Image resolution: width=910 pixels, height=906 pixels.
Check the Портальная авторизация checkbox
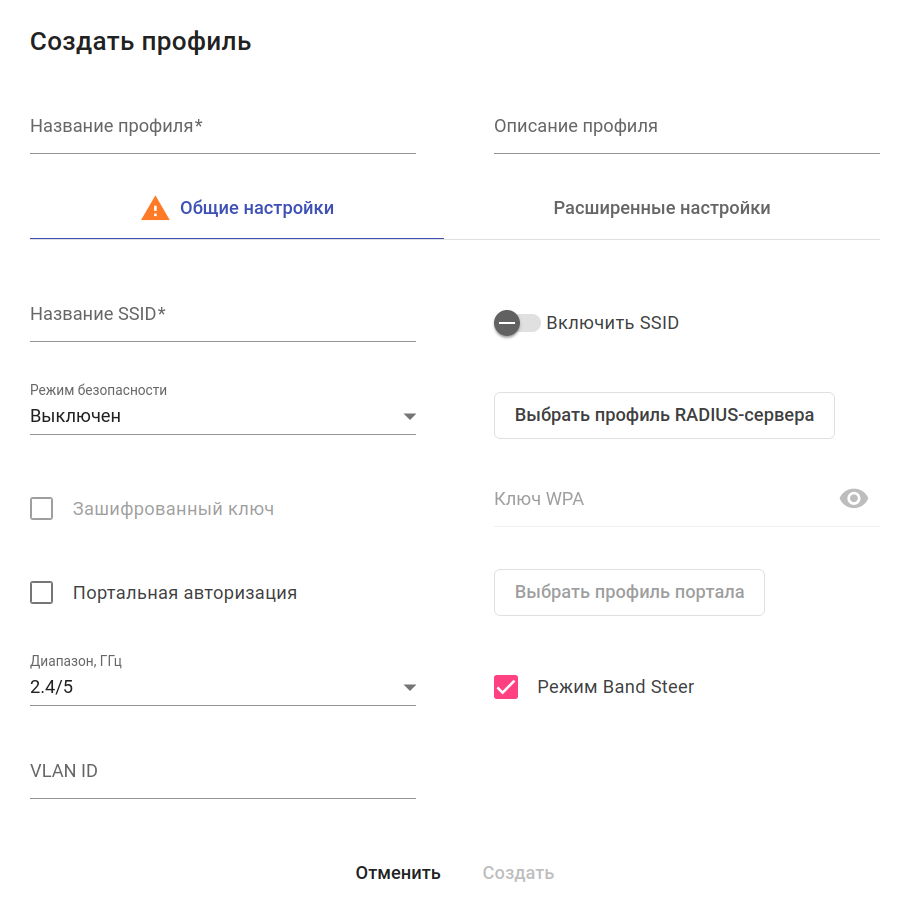(42, 593)
